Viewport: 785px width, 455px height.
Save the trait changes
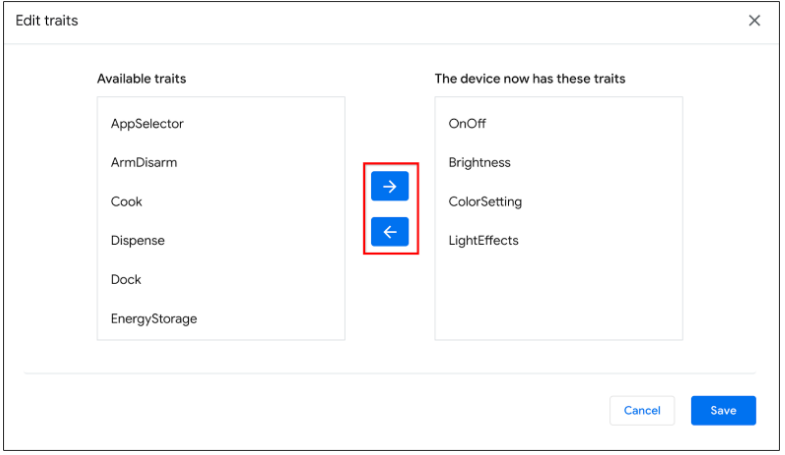723,410
